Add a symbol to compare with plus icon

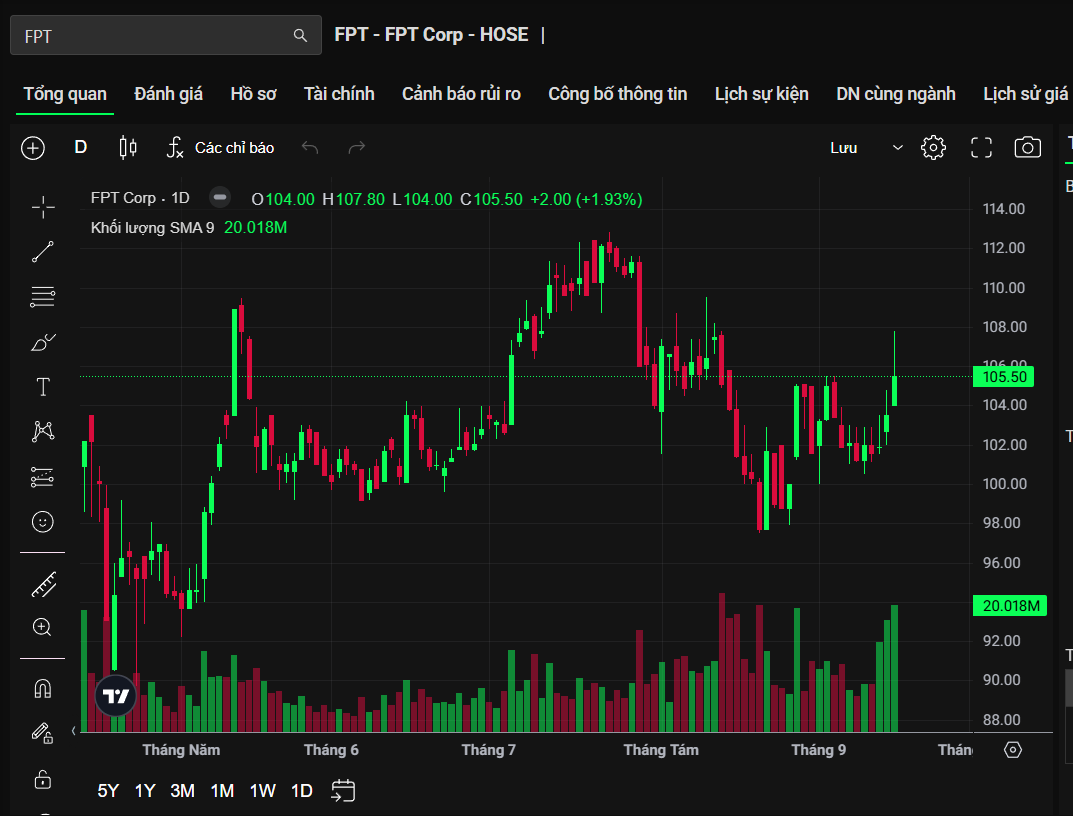[33, 148]
